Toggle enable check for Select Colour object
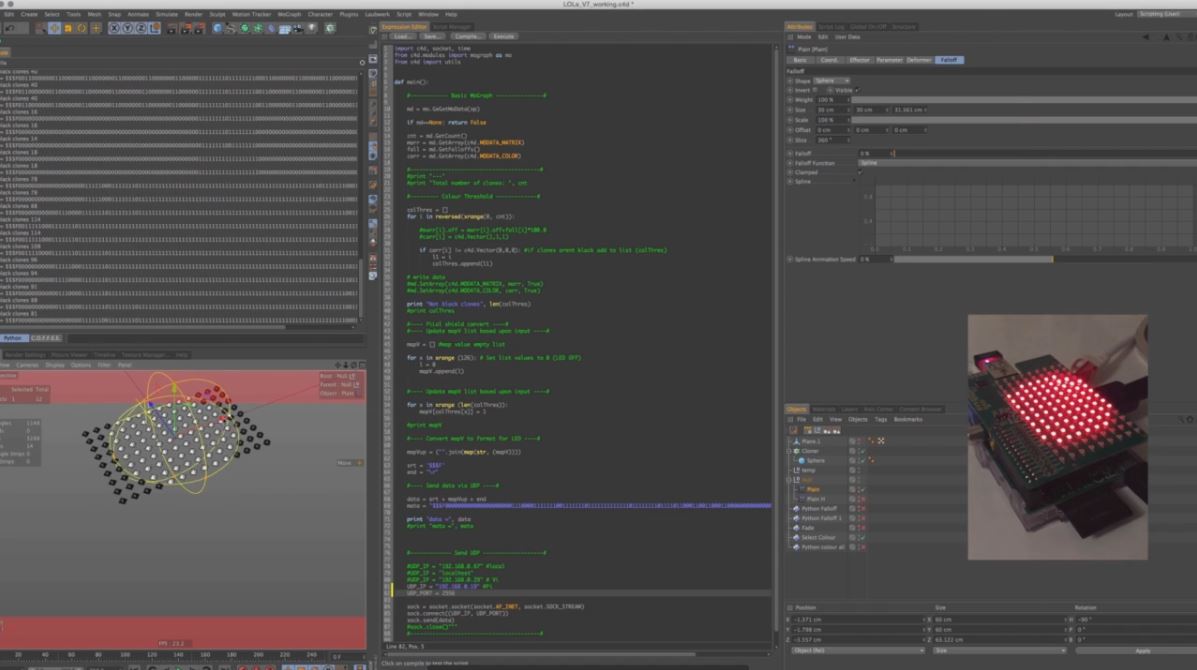This screenshot has height=670, width=1197. [863, 537]
